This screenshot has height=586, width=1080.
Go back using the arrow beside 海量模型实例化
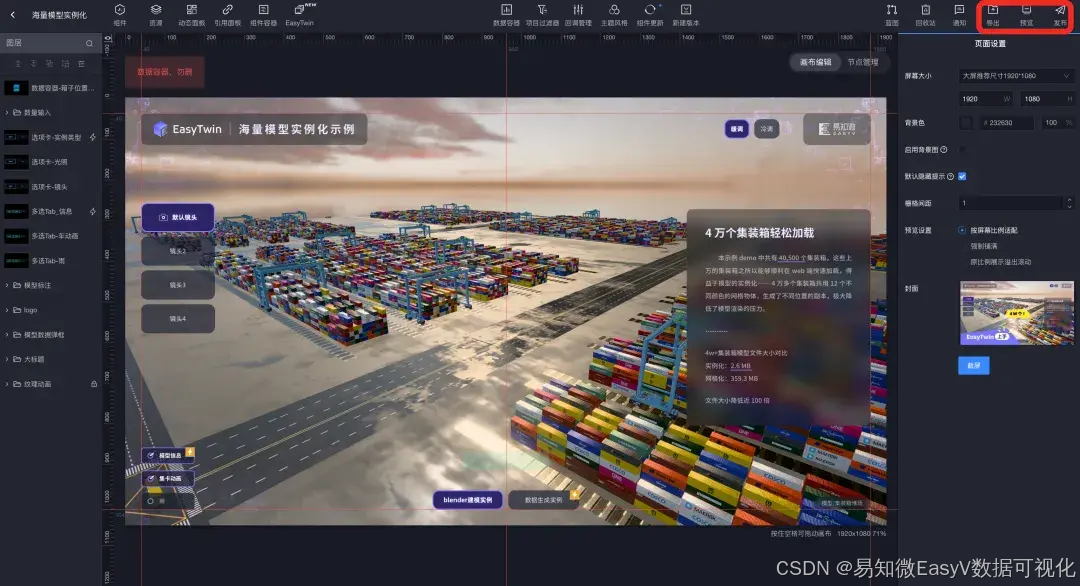coord(12,14)
